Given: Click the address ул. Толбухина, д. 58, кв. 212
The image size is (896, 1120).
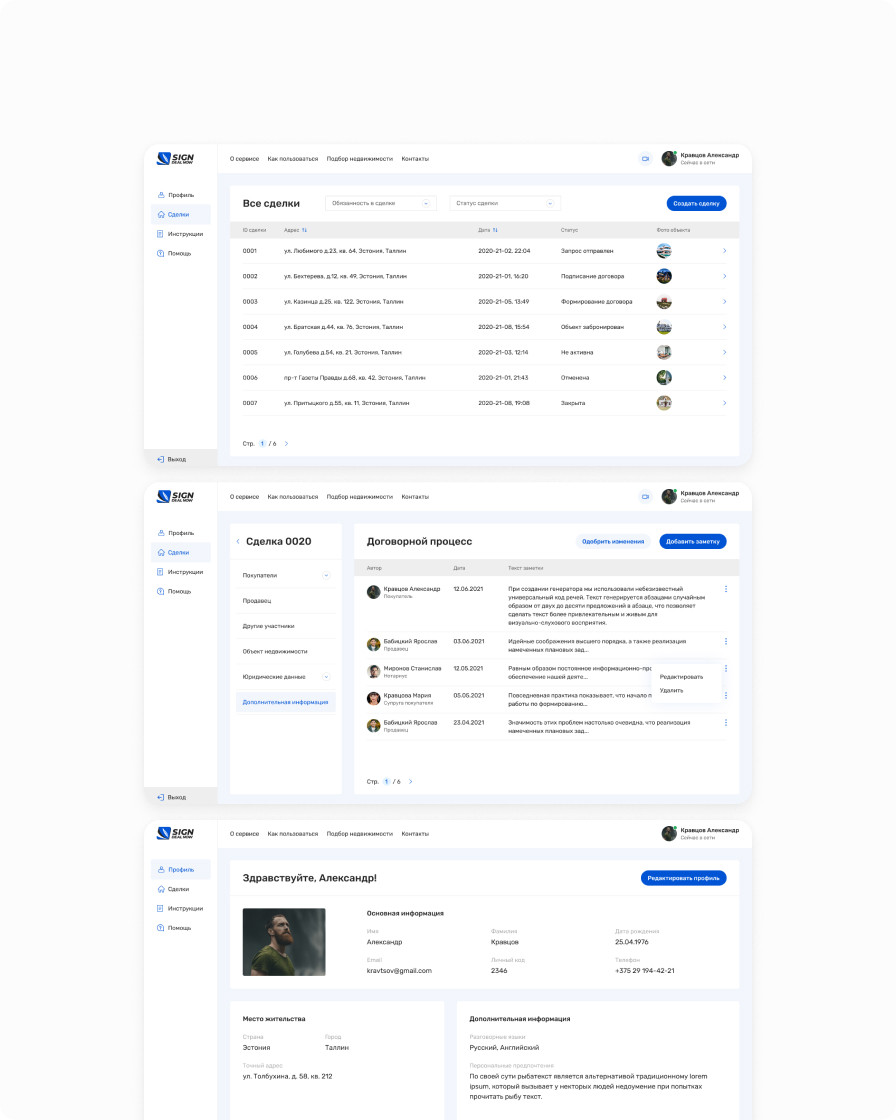Looking at the screenshot, I should click(x=287, y=1076).
